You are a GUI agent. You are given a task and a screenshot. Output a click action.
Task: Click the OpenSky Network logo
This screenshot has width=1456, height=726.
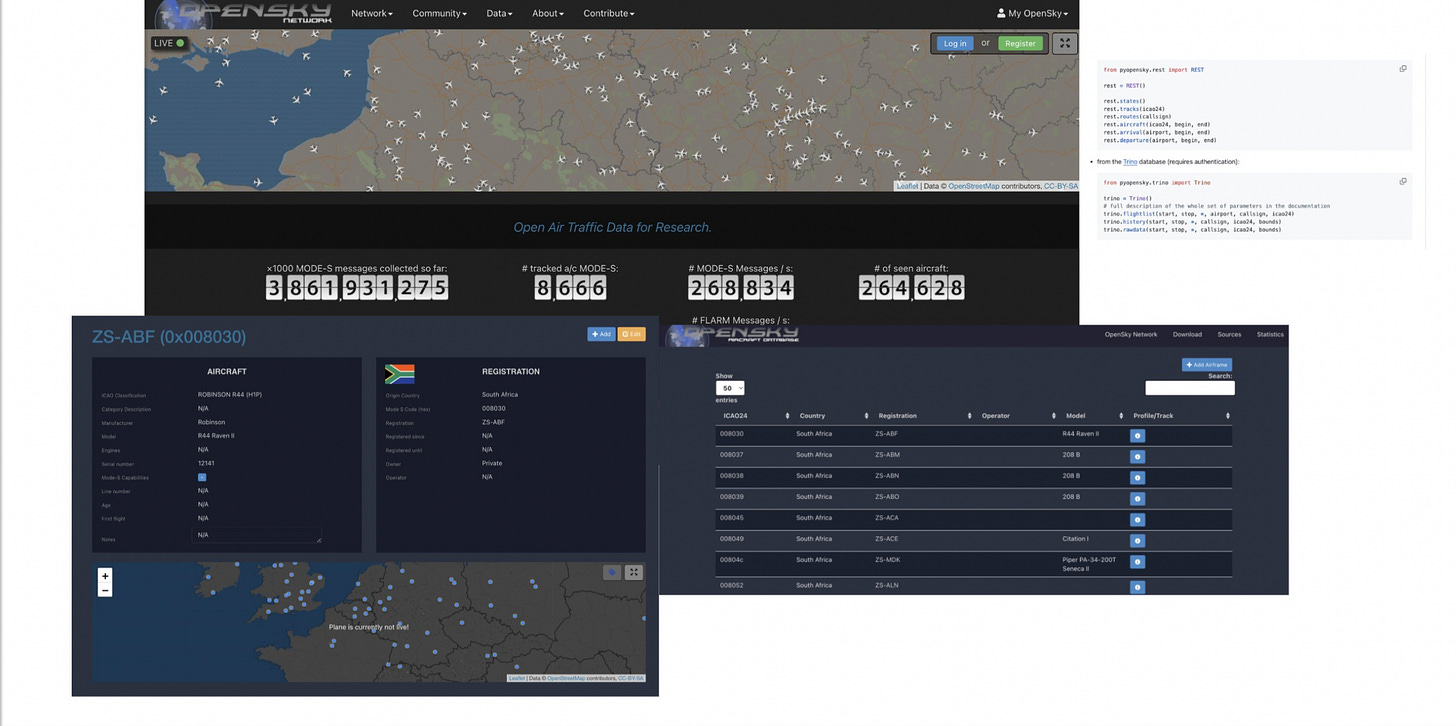[242, 14]
